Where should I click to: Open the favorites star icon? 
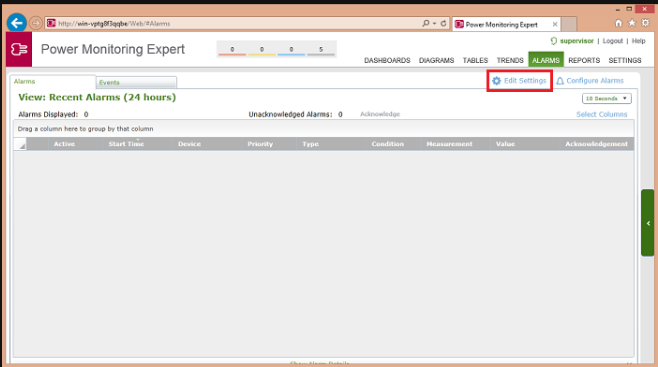click(632, 23)
